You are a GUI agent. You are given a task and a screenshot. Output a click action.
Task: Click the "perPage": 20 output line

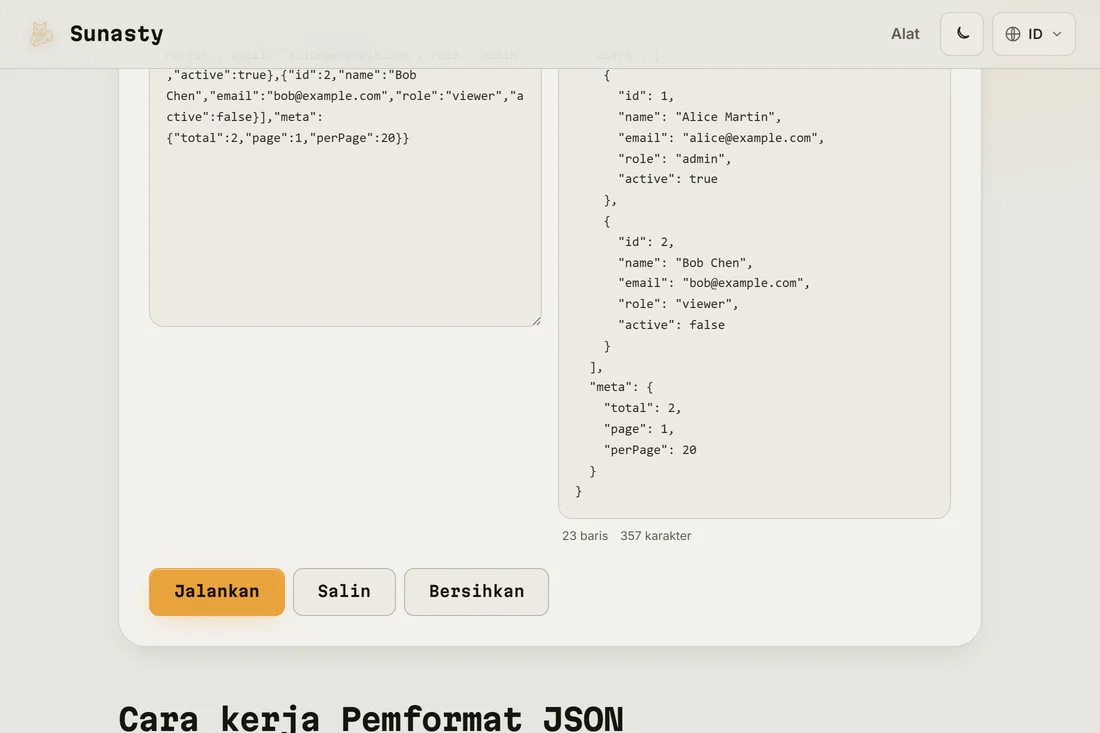click(x=650, y=450)
